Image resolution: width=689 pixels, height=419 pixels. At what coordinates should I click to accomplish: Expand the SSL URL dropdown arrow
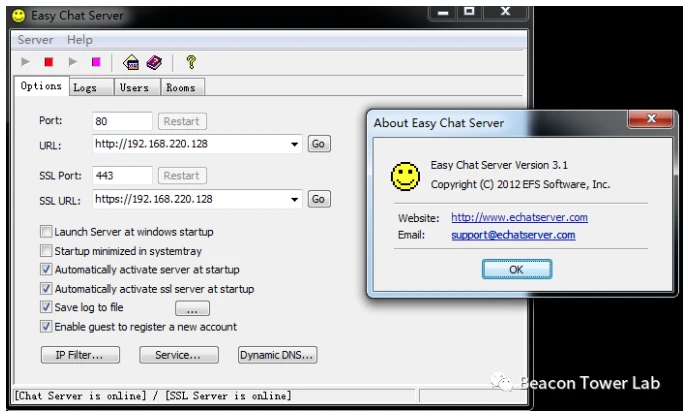[294, 199]
